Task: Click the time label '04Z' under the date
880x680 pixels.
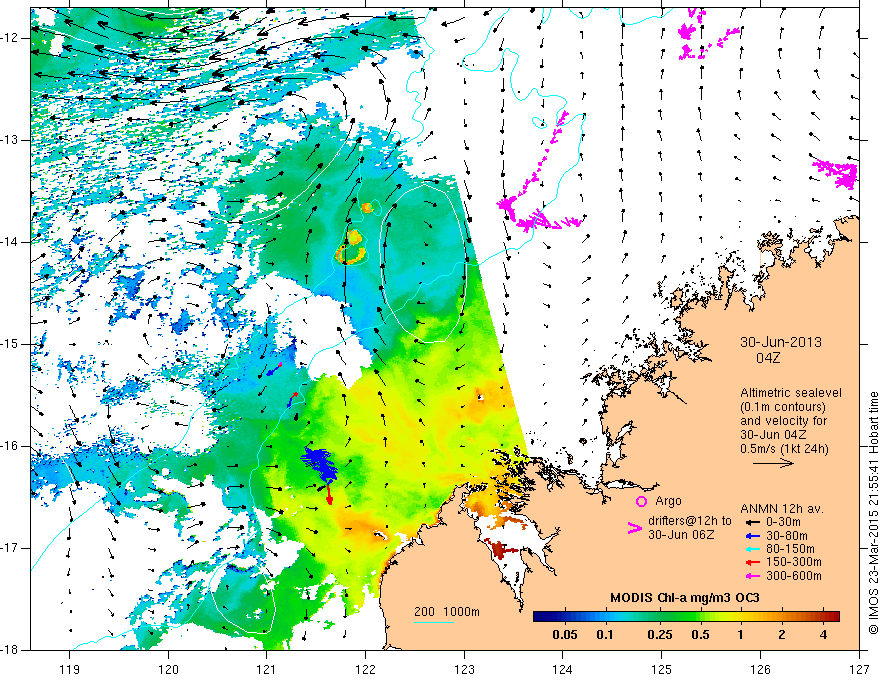Action: [768, 358]
